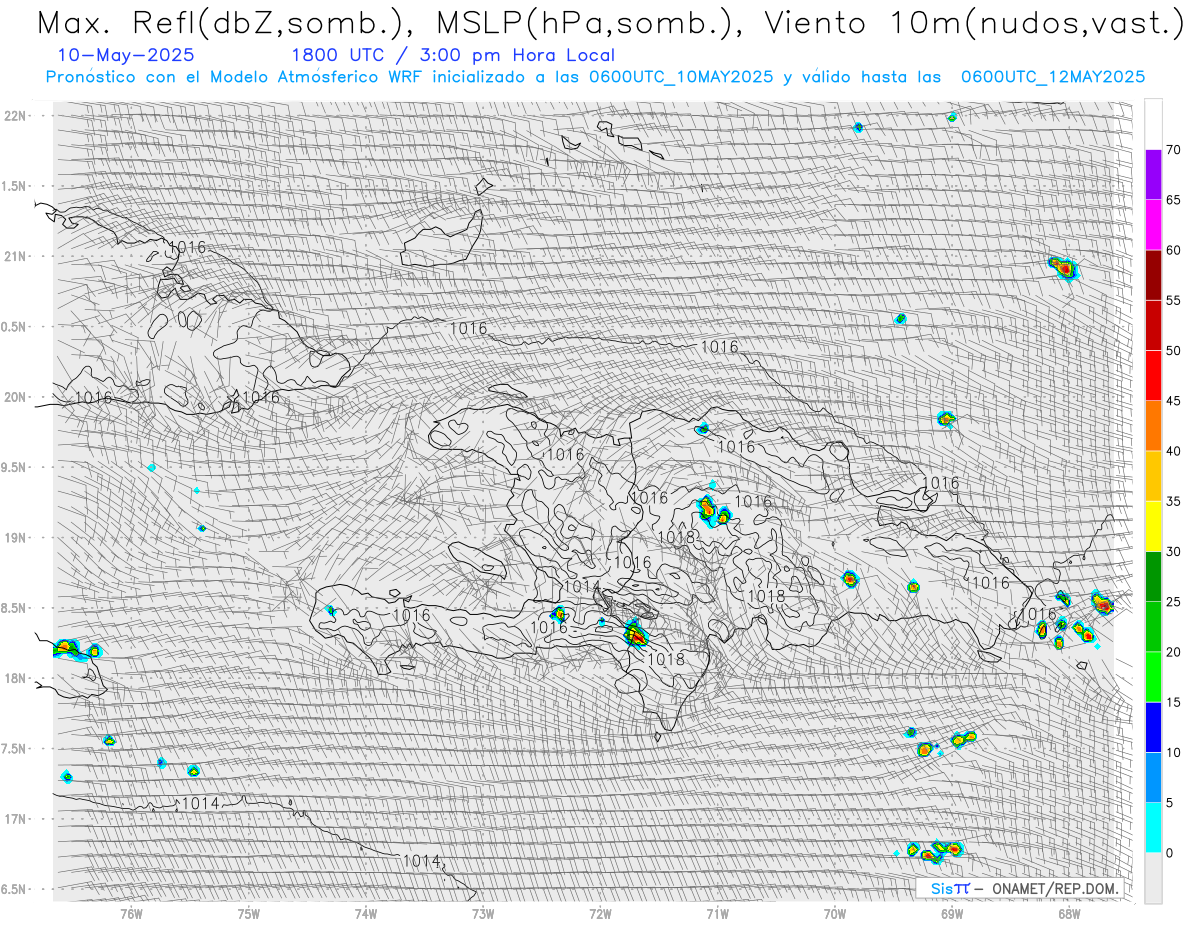Click the '25' label on the colorbar

tap(1173, 602)
